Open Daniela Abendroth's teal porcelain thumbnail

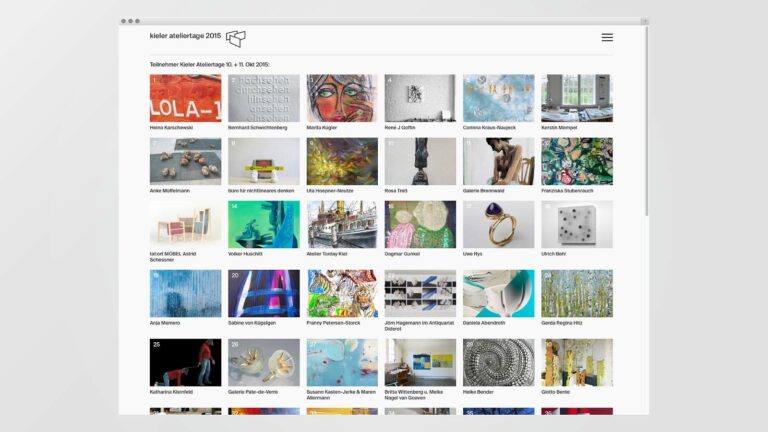[x=499, y=293]
